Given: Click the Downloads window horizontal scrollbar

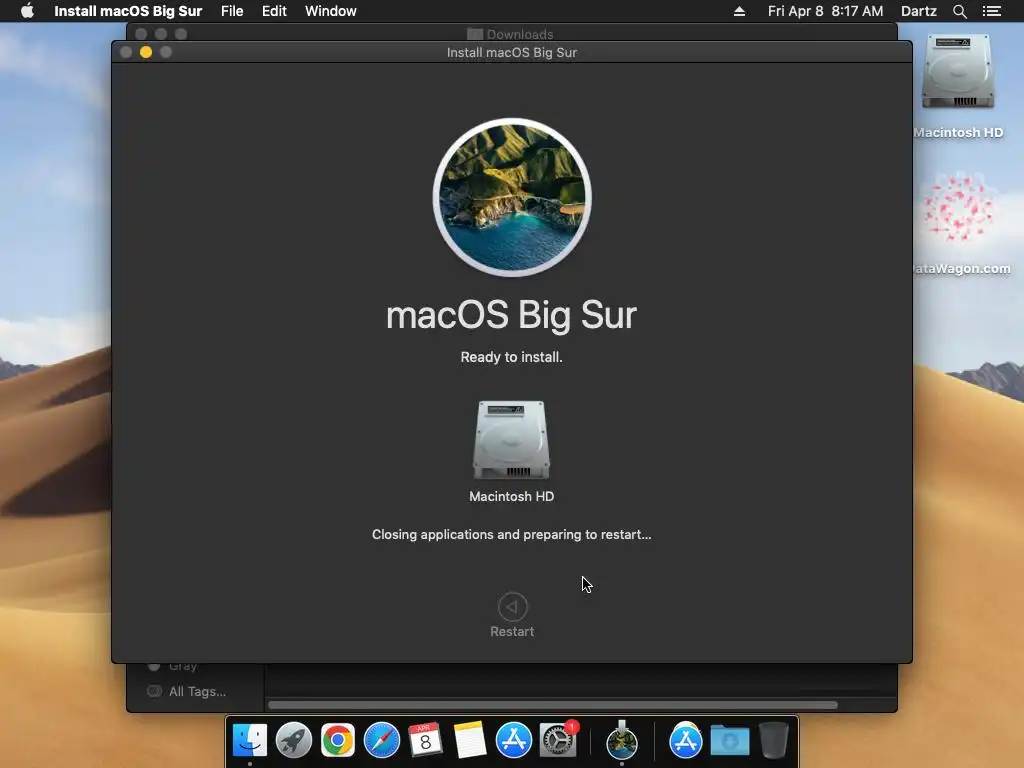Looking at the screenshot, I should (x=552, y=705).
